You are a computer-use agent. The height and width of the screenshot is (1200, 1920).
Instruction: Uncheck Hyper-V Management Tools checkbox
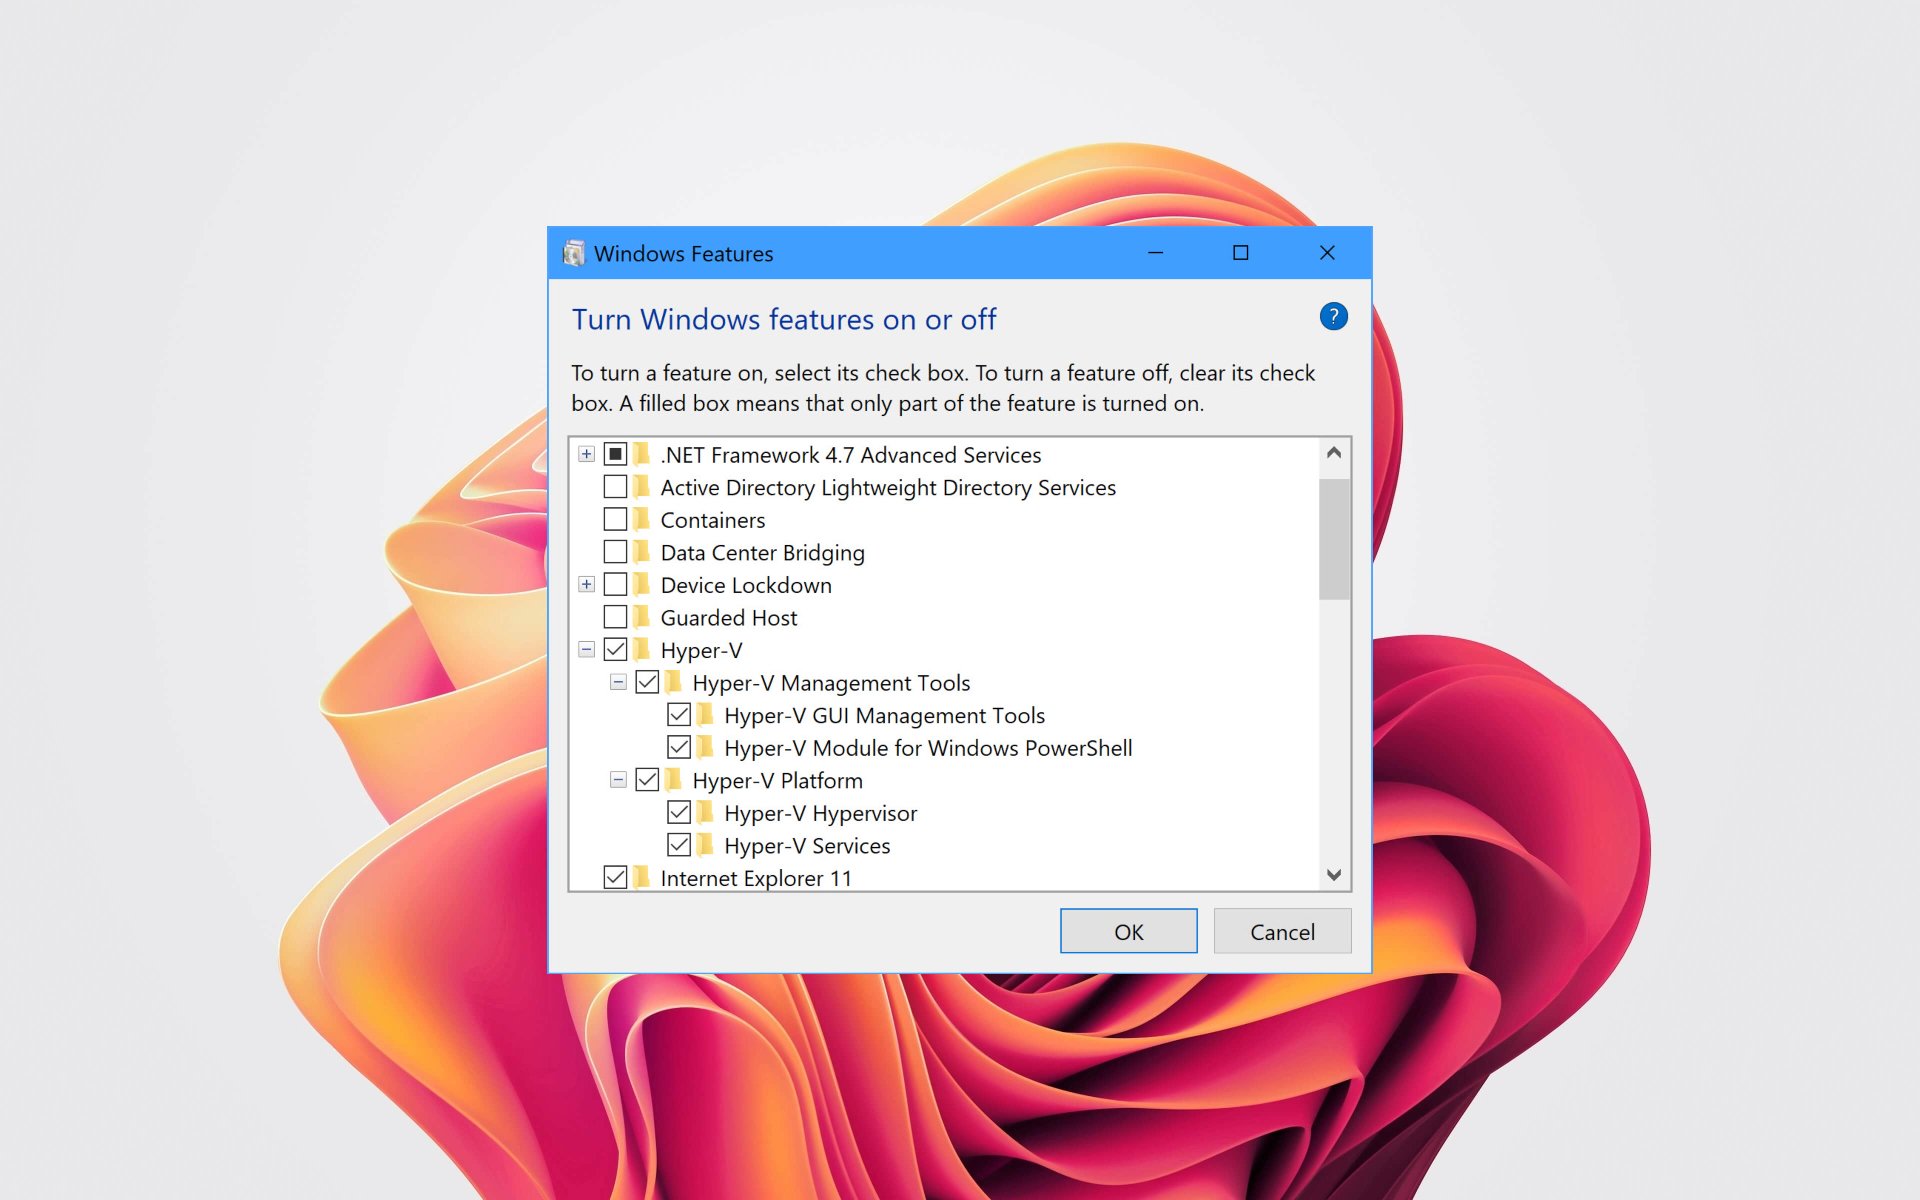point(648,682)
